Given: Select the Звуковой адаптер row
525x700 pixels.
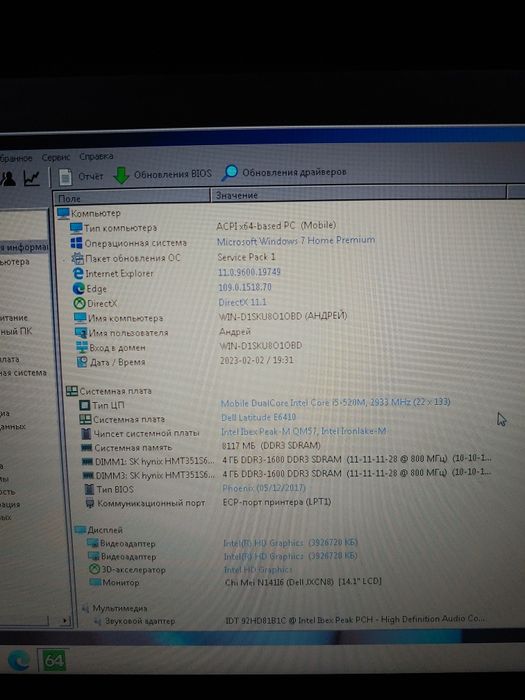Looking at the screenshot, I should (140, 621).
